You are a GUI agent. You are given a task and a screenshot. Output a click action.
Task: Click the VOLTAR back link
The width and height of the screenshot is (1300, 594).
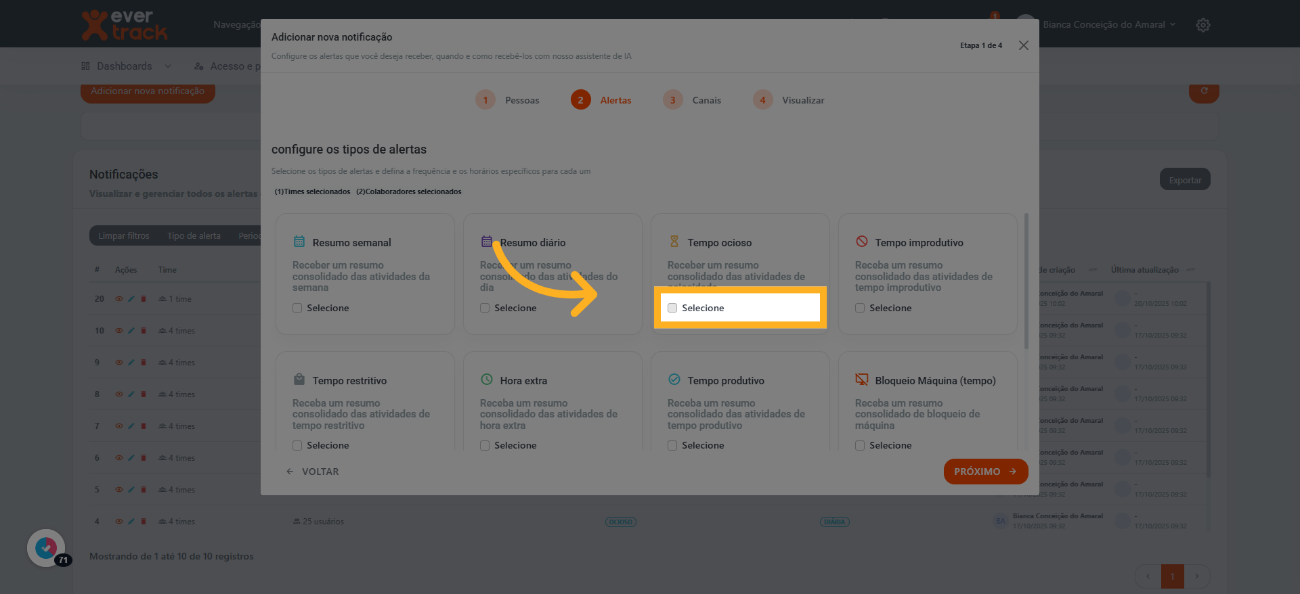pos(312,472)
